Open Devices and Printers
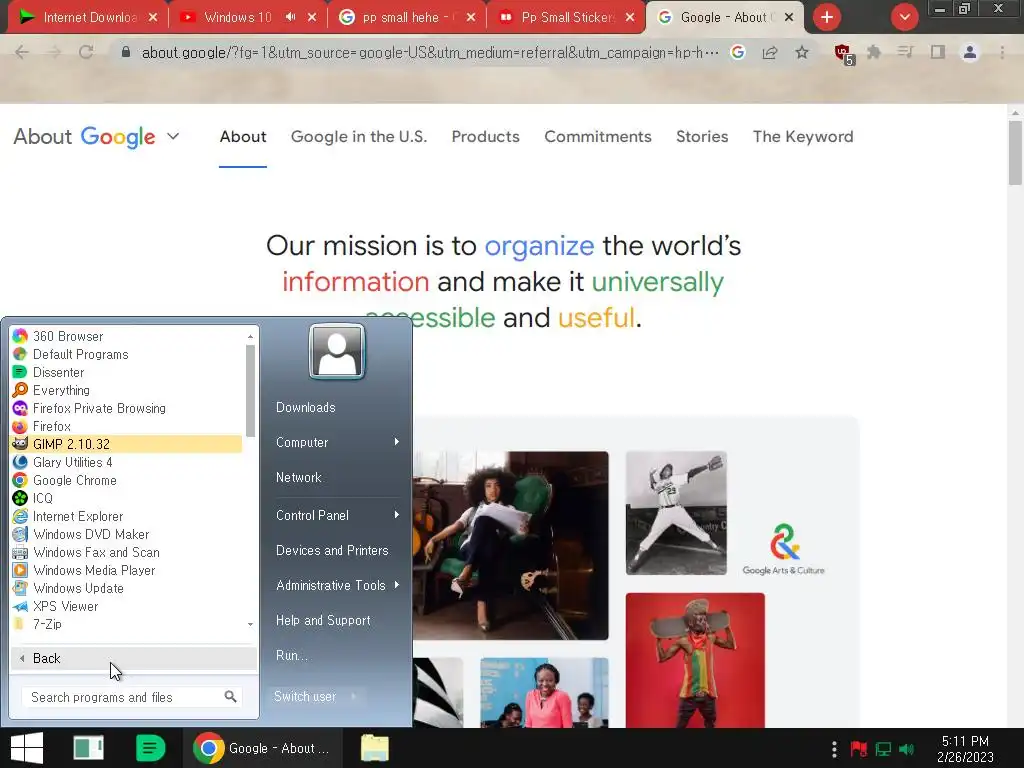The width and height of the screenshot is (1024, 768). tap(332, 551)
